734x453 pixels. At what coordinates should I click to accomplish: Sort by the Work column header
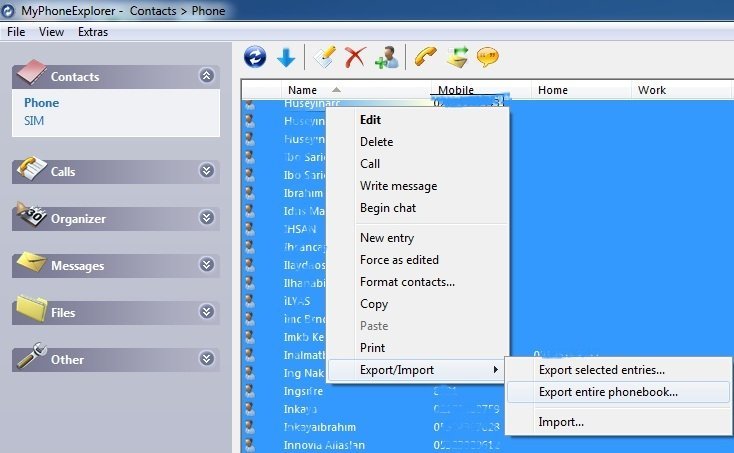coord(681,90)
